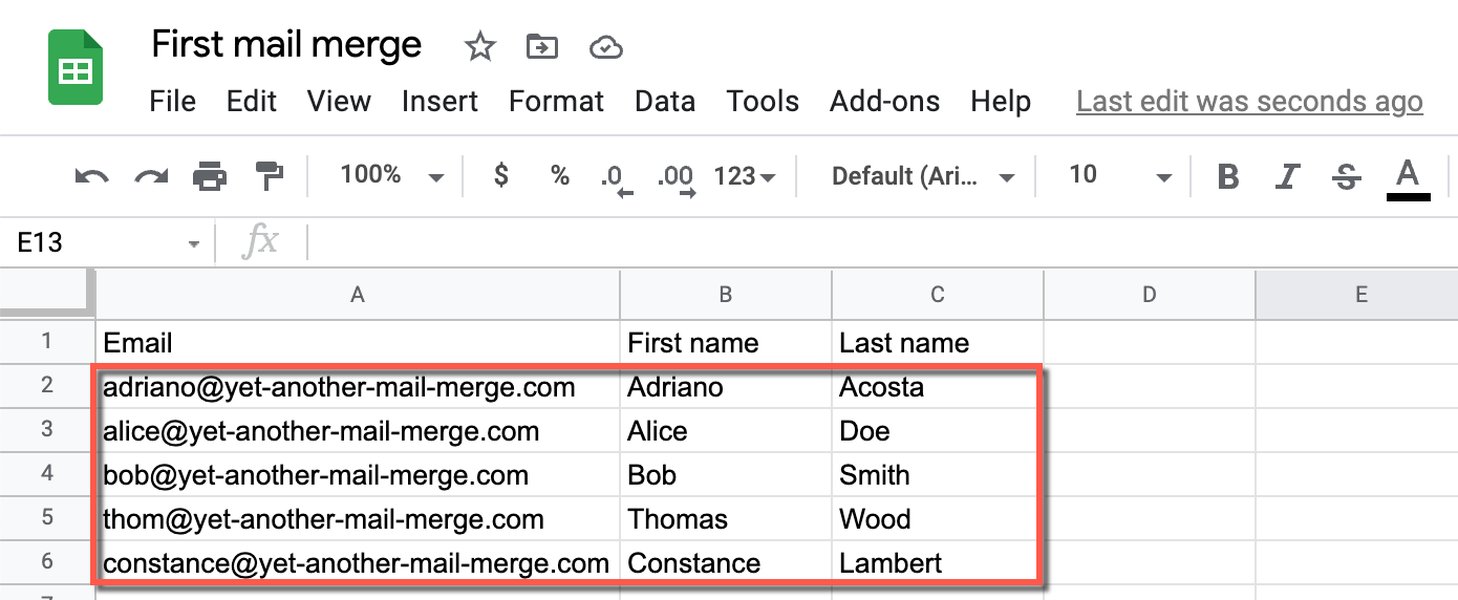Select the Doe last name cell

click(x=937, y=430)
